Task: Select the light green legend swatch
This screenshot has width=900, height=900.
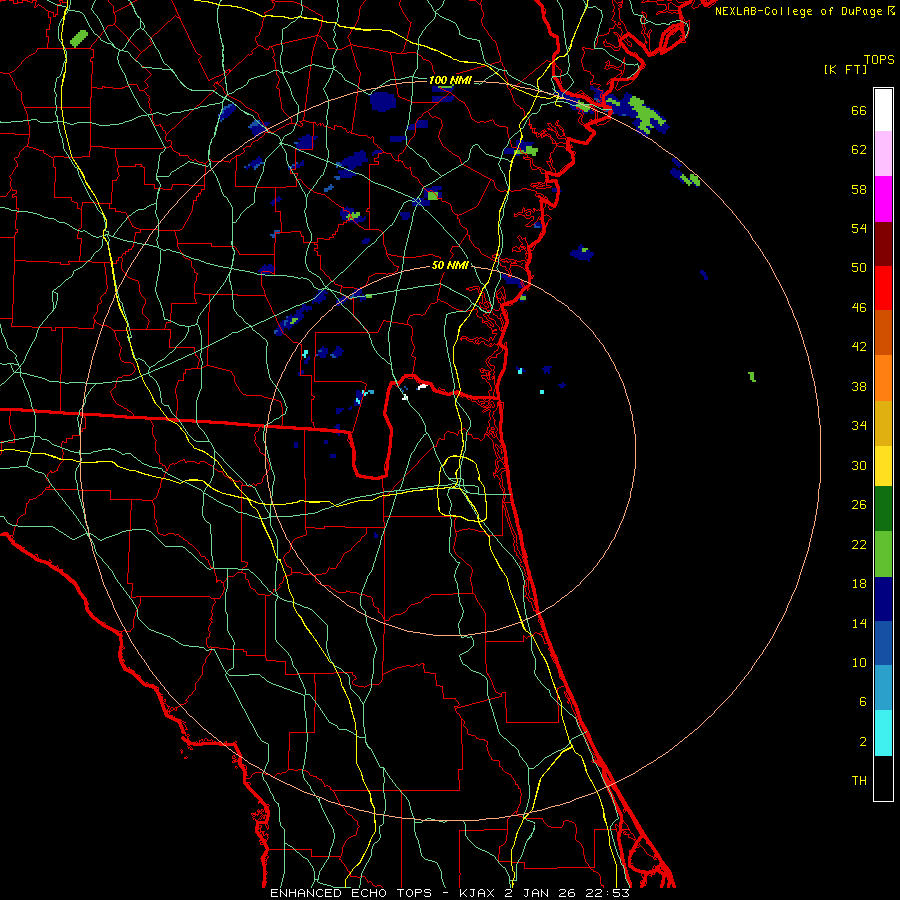Action: point(883,554)
